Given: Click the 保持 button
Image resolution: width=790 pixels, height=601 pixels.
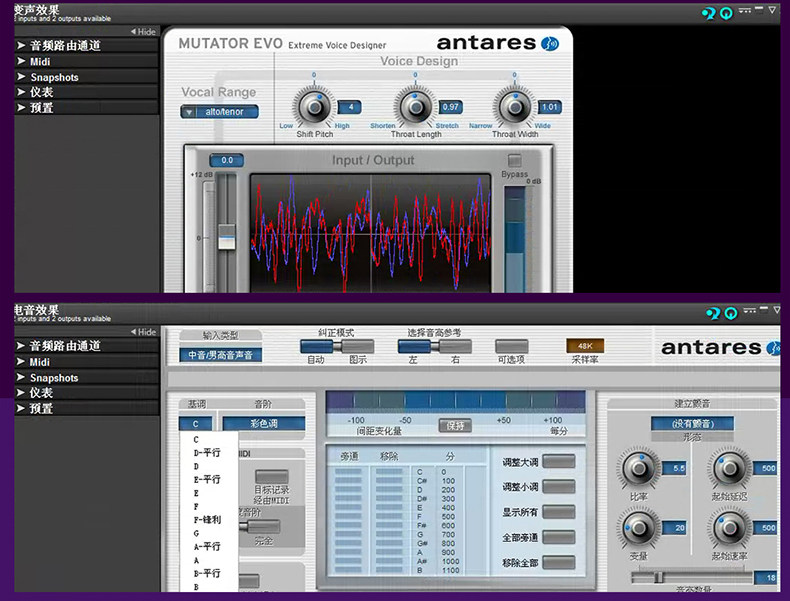Looking at the screenshot, I should pos(455,426).
